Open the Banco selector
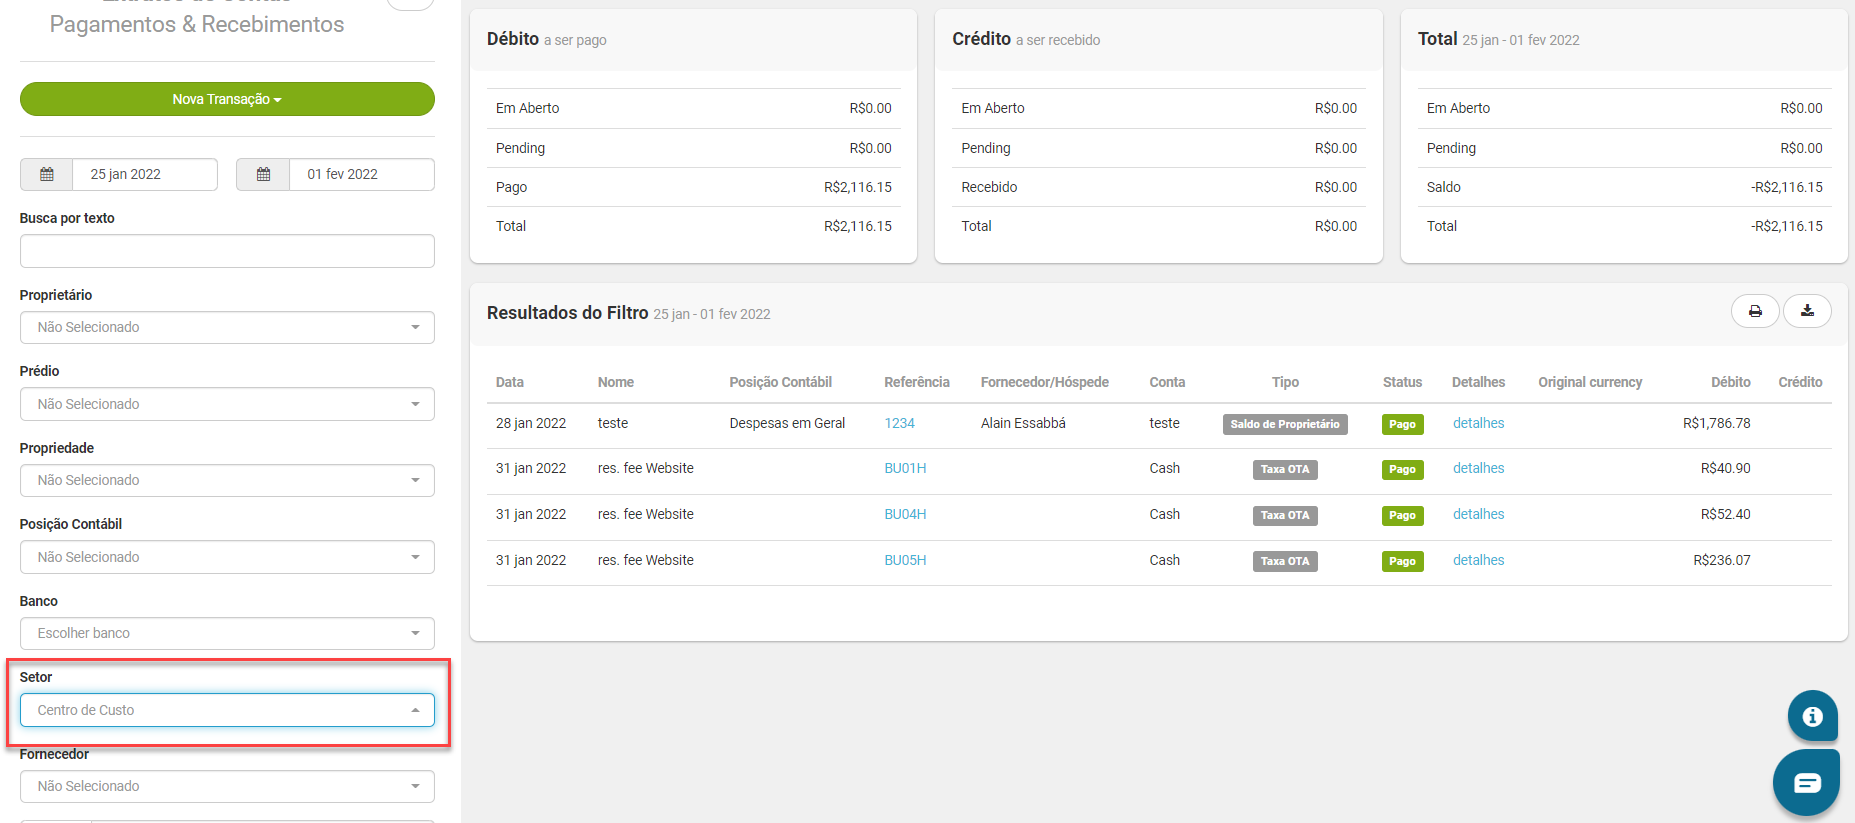This screenshot has width=1855, height=823. 227,633
